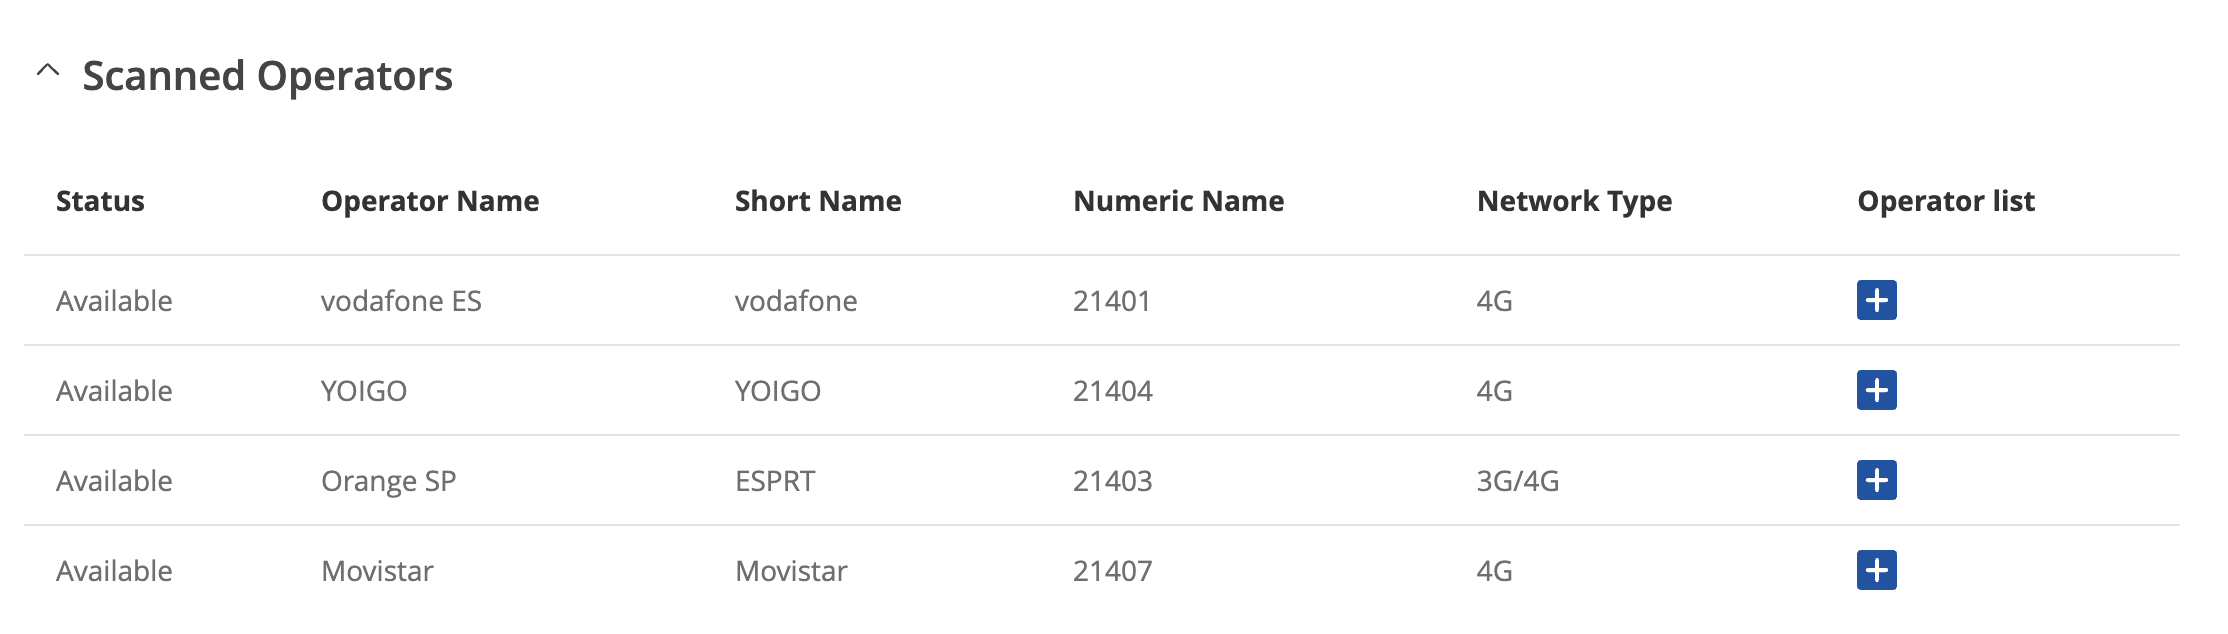
Task: Collapse the Scanned Operators section
Action: tap(47, 71)
